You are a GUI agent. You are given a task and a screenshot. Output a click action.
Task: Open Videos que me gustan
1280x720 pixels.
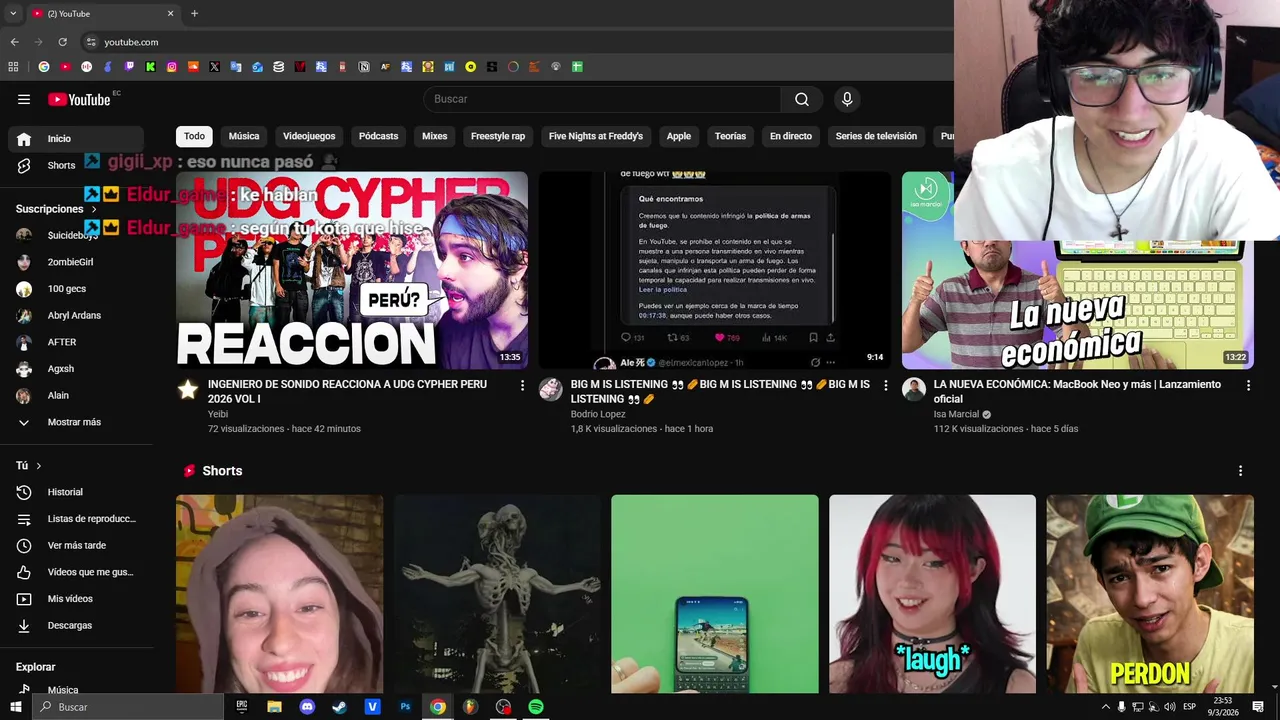[x=76, y=572]
